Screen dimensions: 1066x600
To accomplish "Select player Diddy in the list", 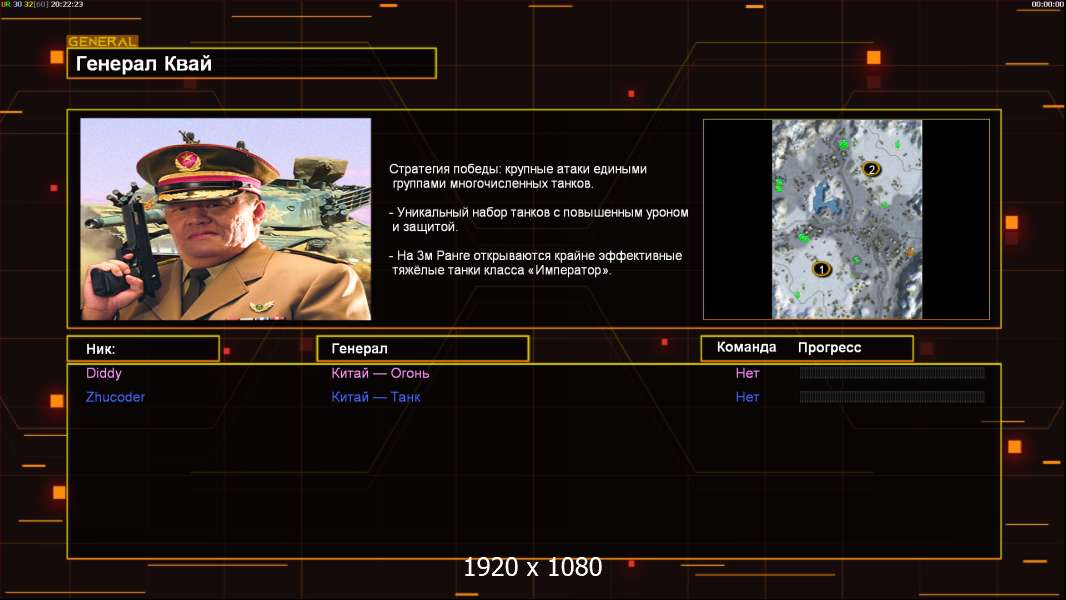I will pos(104,373).
